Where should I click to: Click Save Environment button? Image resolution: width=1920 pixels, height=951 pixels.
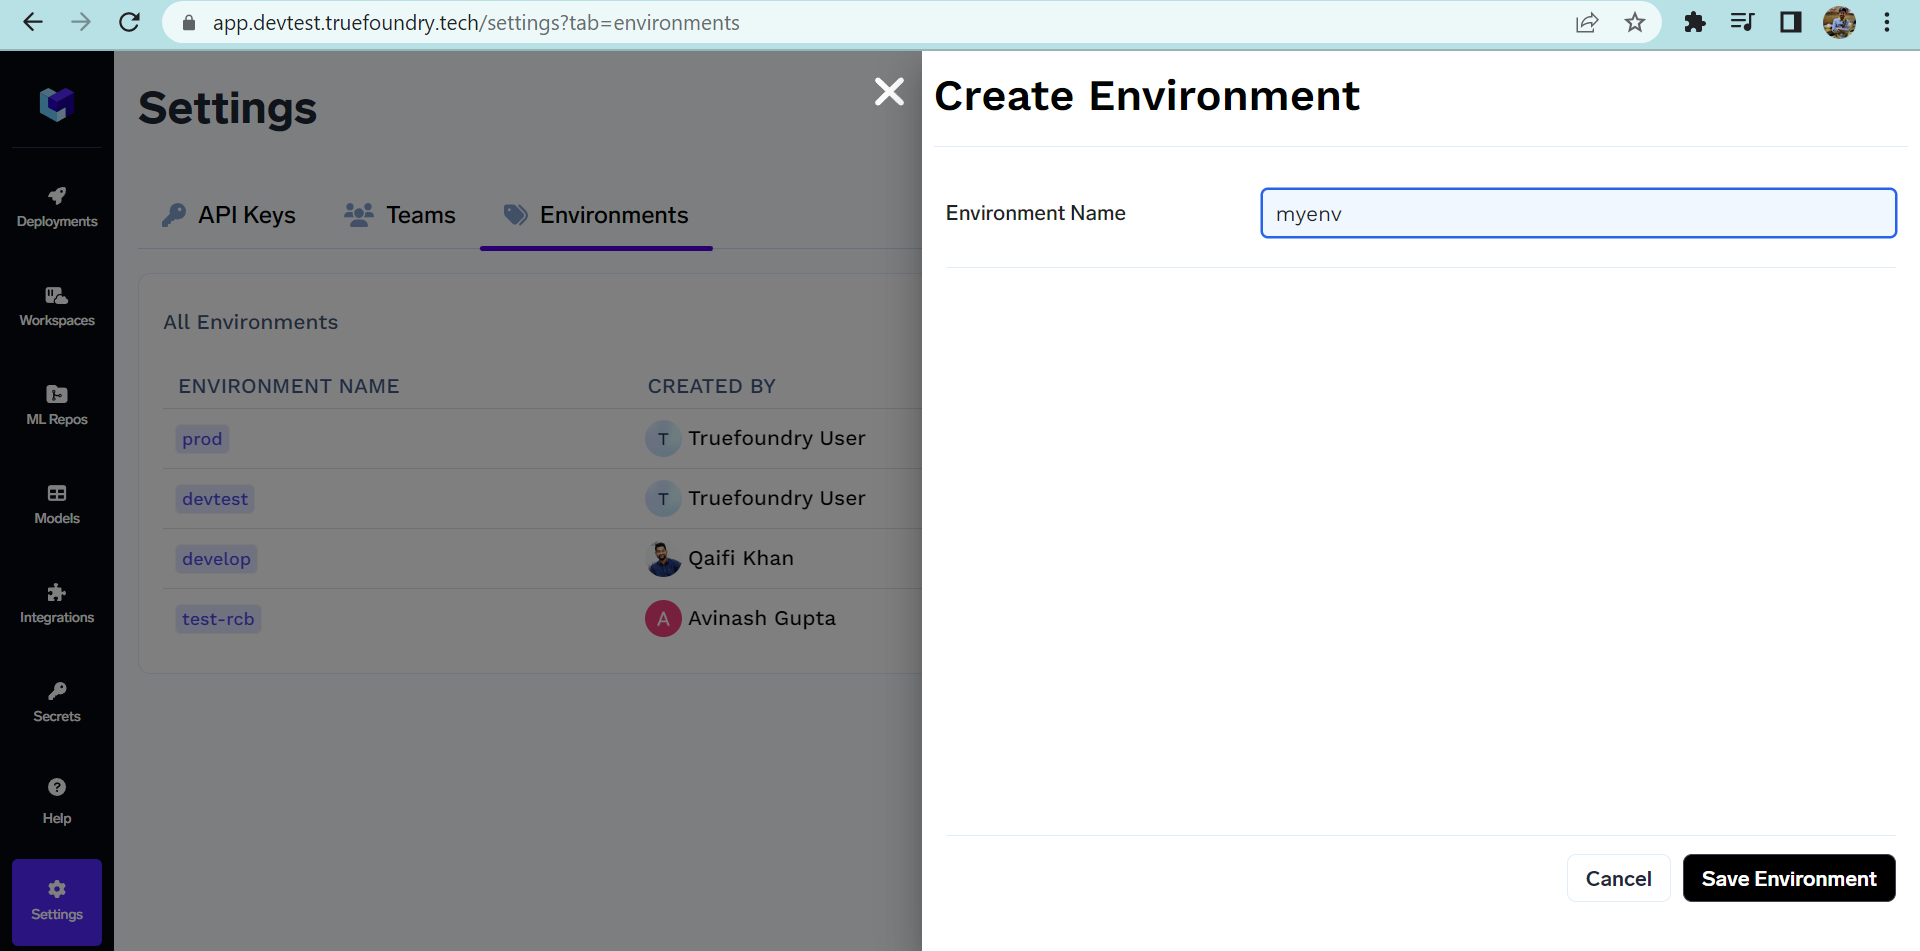click(1789, 878)
